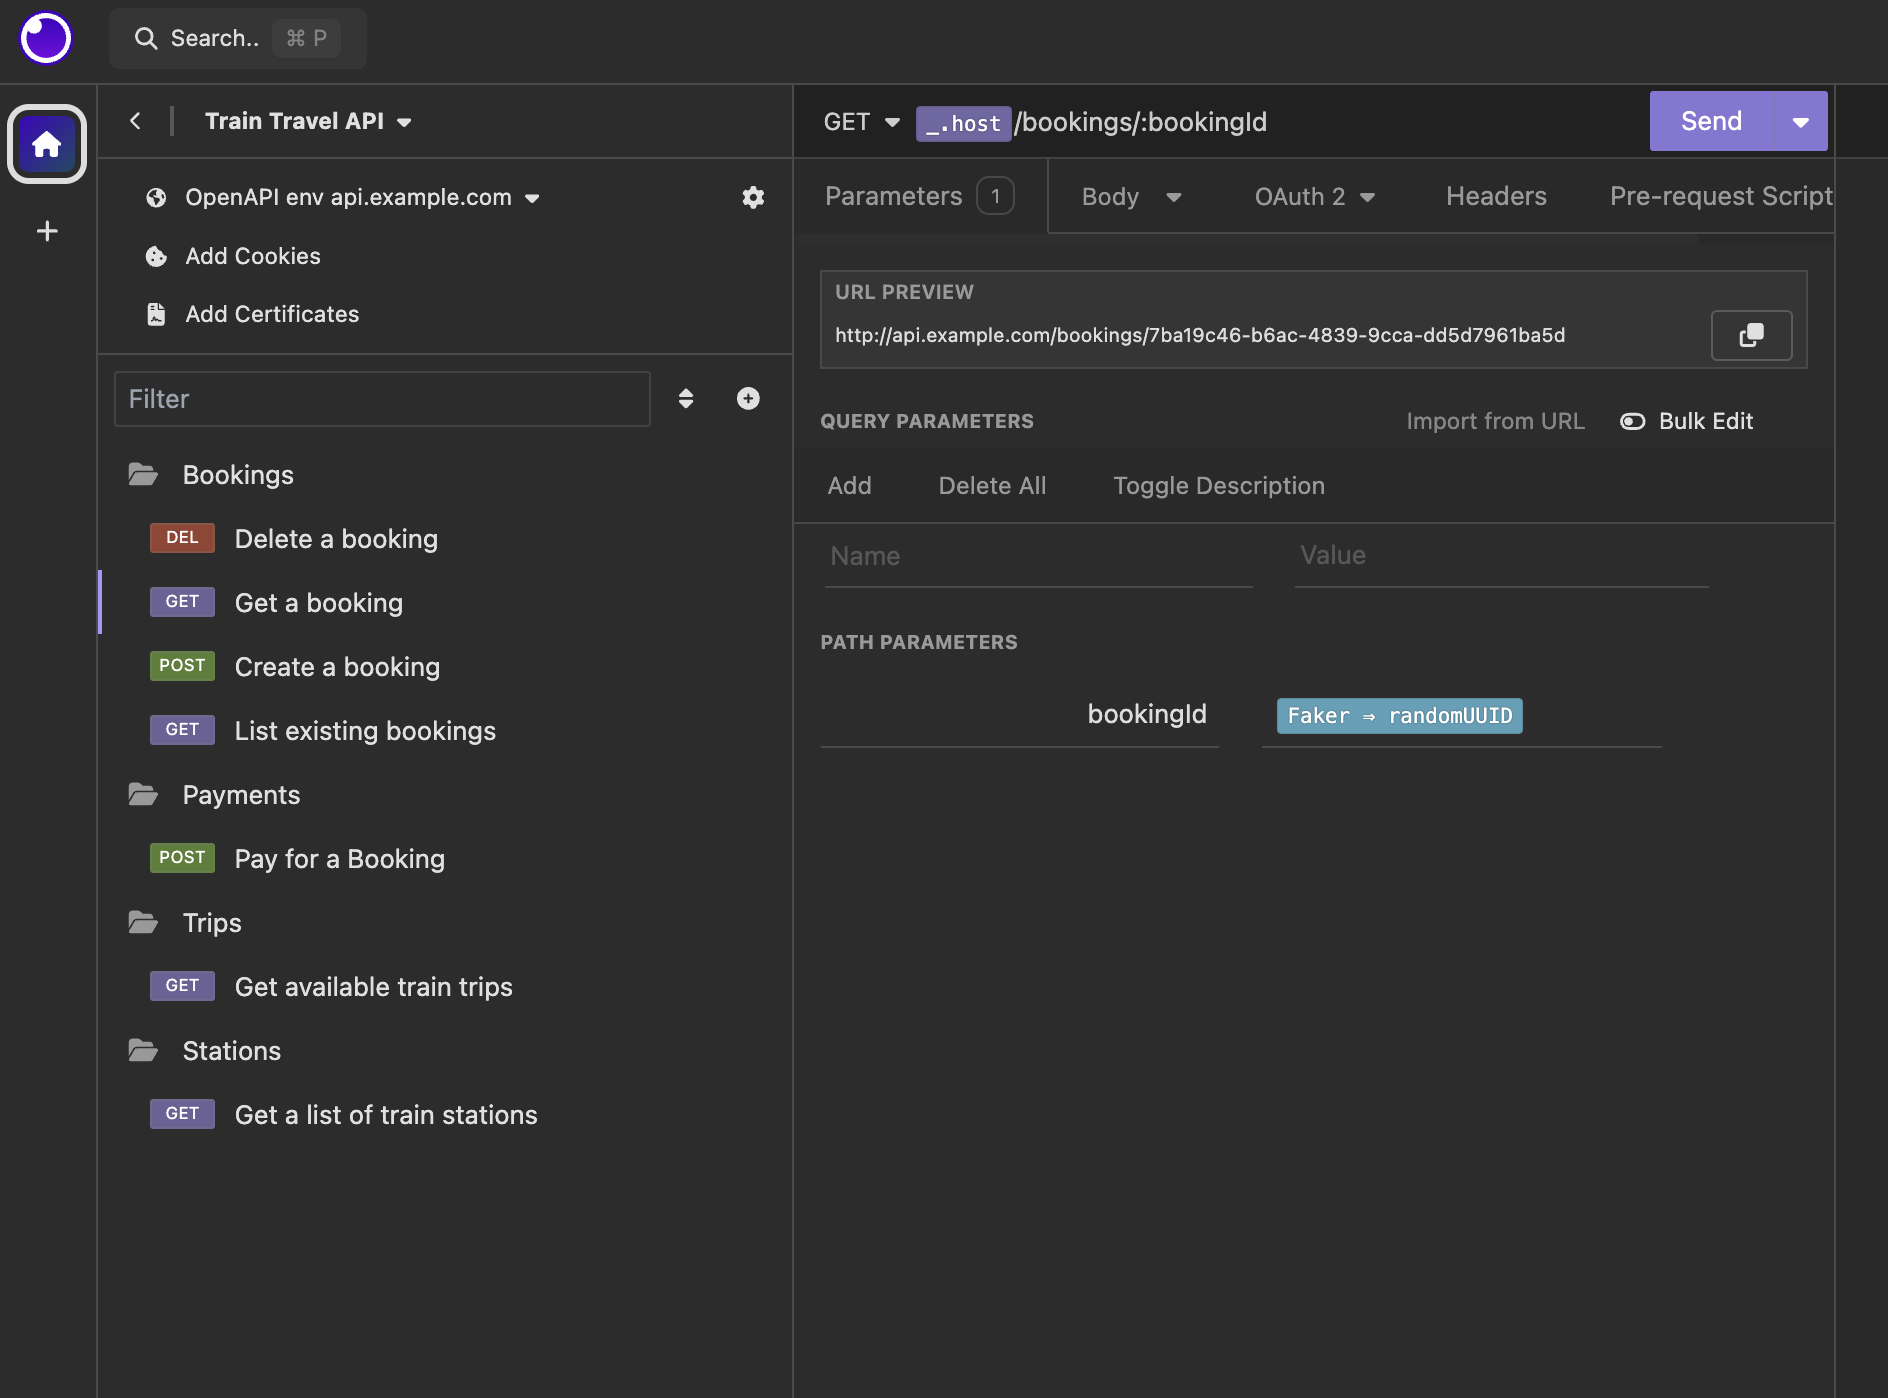Open environment settings with the gear icon

click(754, 197)
